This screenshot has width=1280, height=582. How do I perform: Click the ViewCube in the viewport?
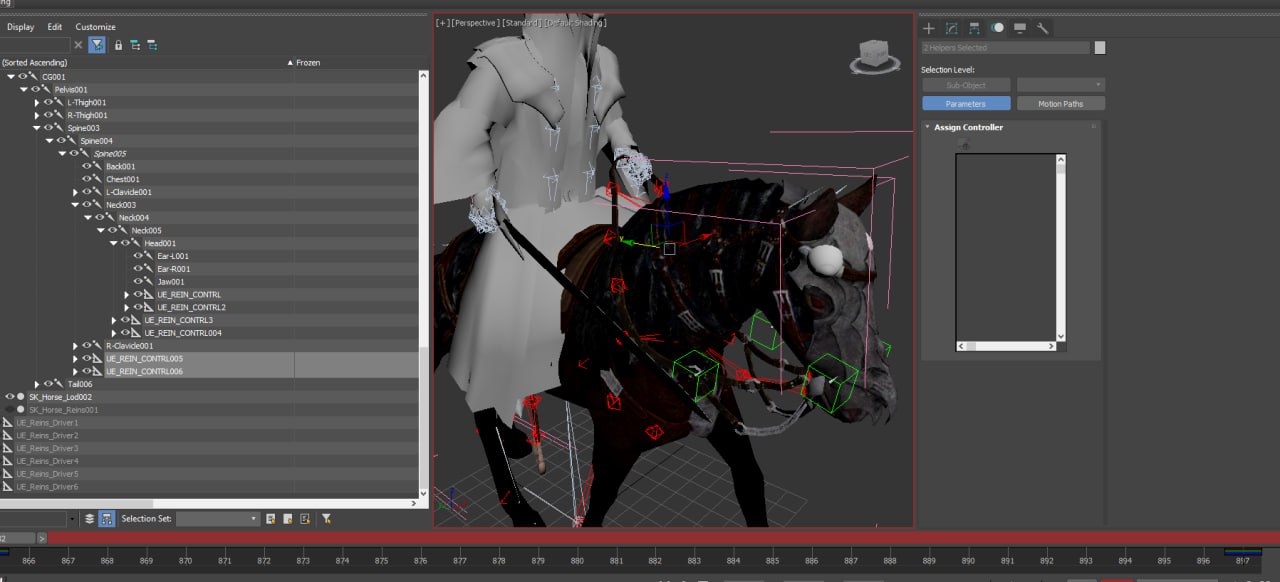(874, 57)
